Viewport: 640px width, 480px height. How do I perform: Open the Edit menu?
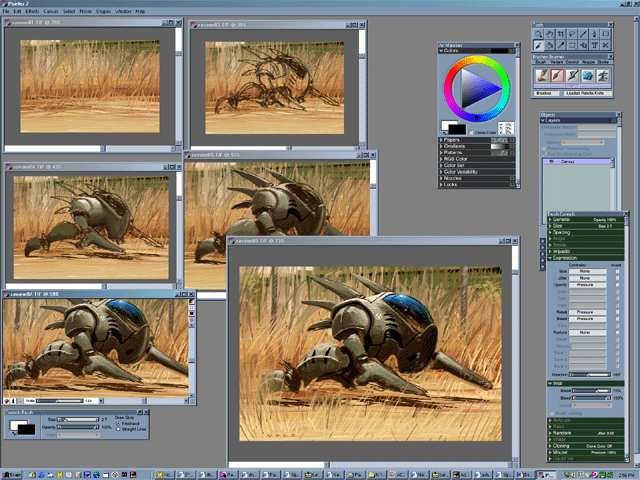(17, 11)
